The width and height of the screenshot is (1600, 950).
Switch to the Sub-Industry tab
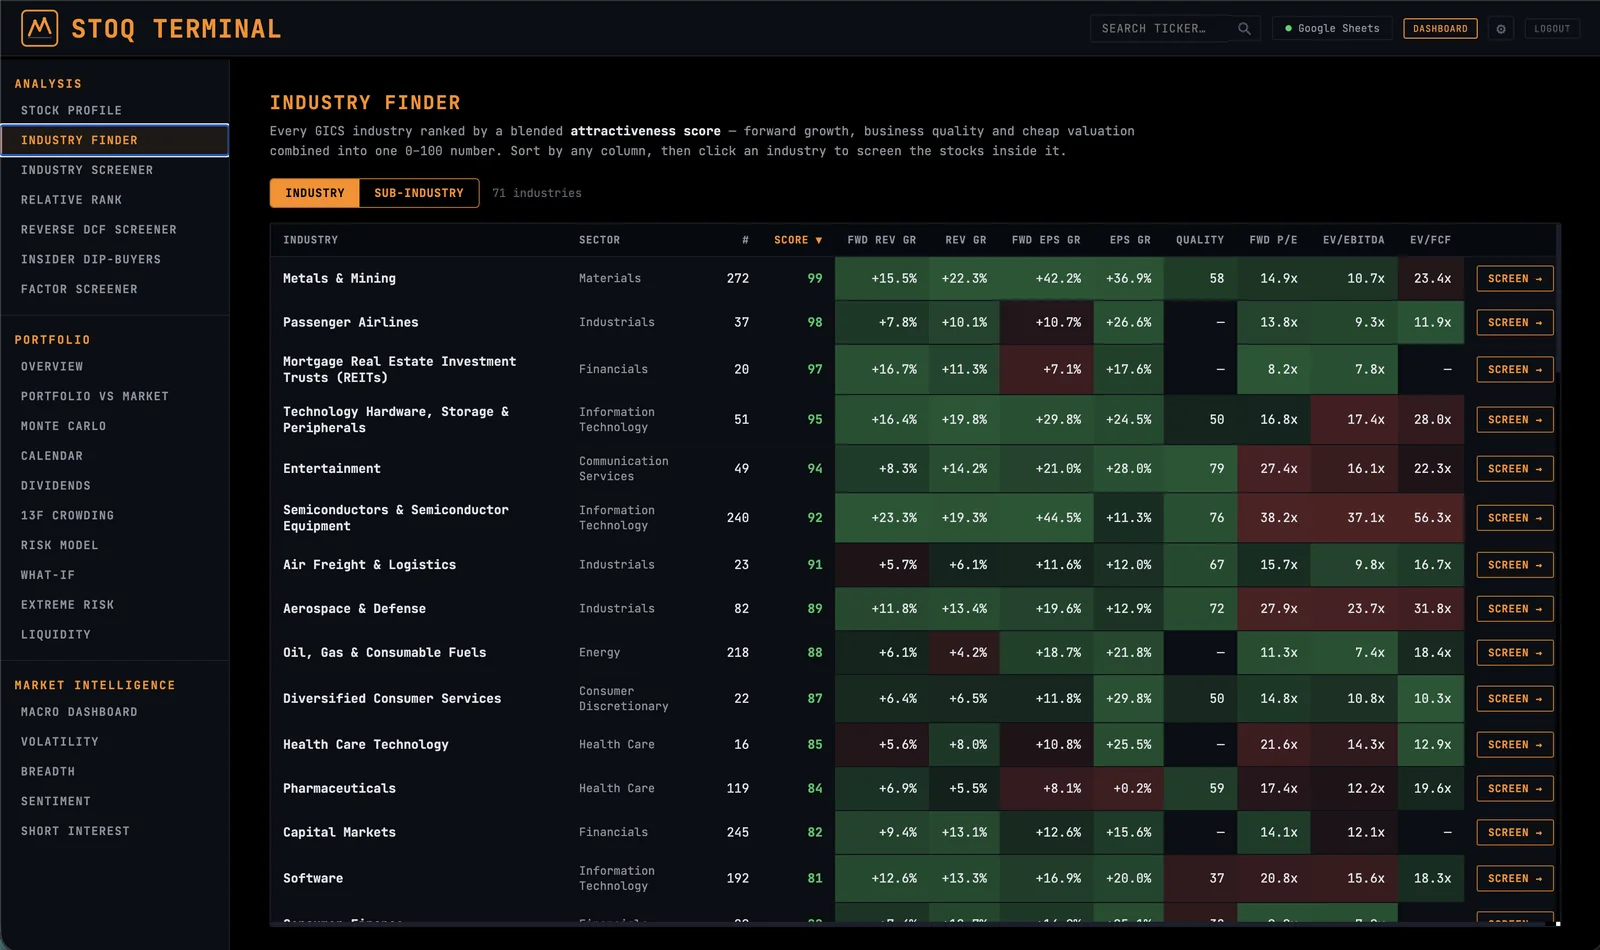click(x=419, y=193)
